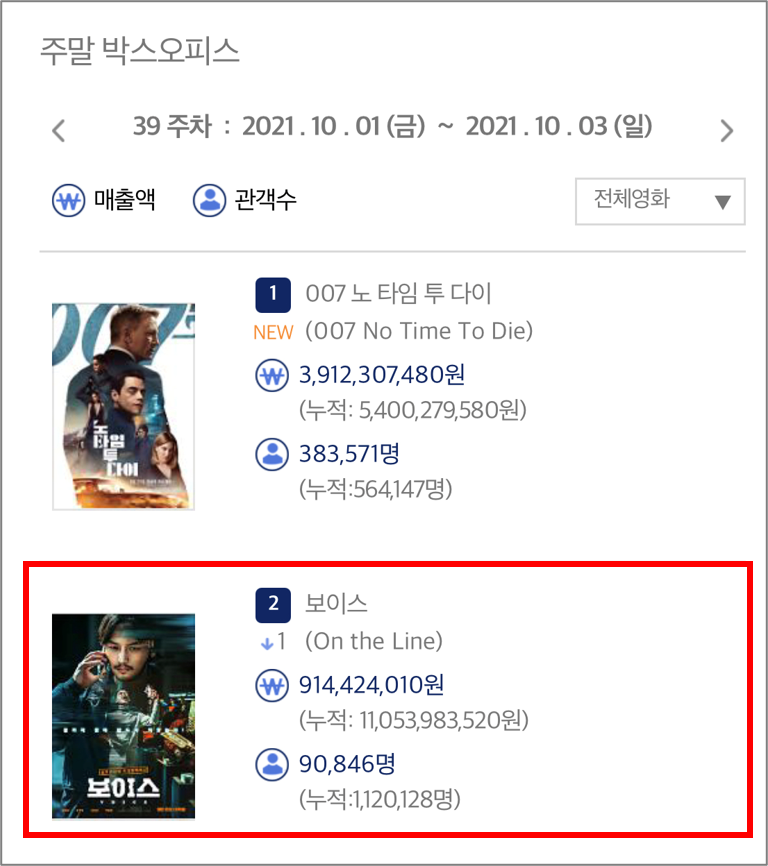Click the 39 주차 date range text

[393, 126]
